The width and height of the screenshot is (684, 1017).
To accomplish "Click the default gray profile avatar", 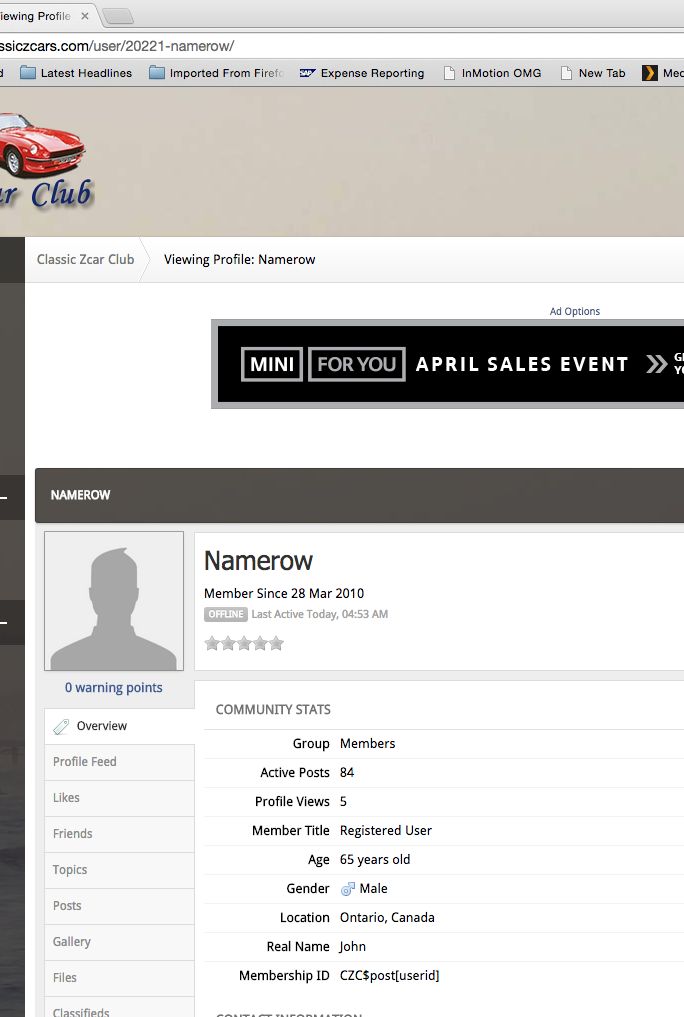I will coord(114,601).
